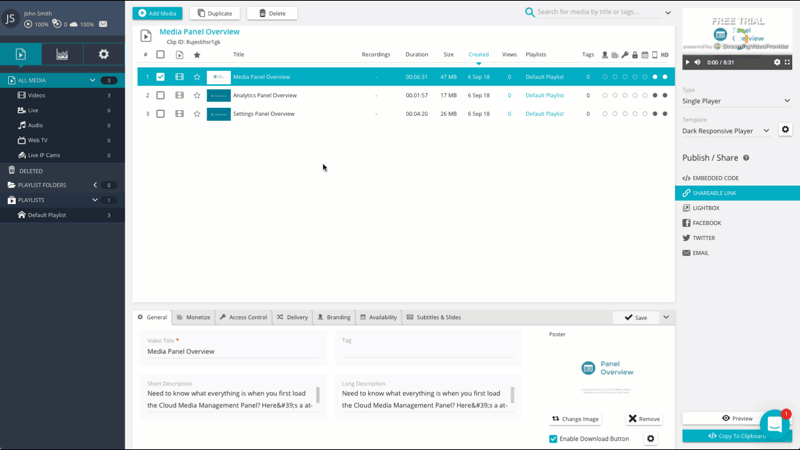800x450 pixels.
Task: Open the Subtitles & Slides tab
Action: pyautogui.click(x=433, y=317)
